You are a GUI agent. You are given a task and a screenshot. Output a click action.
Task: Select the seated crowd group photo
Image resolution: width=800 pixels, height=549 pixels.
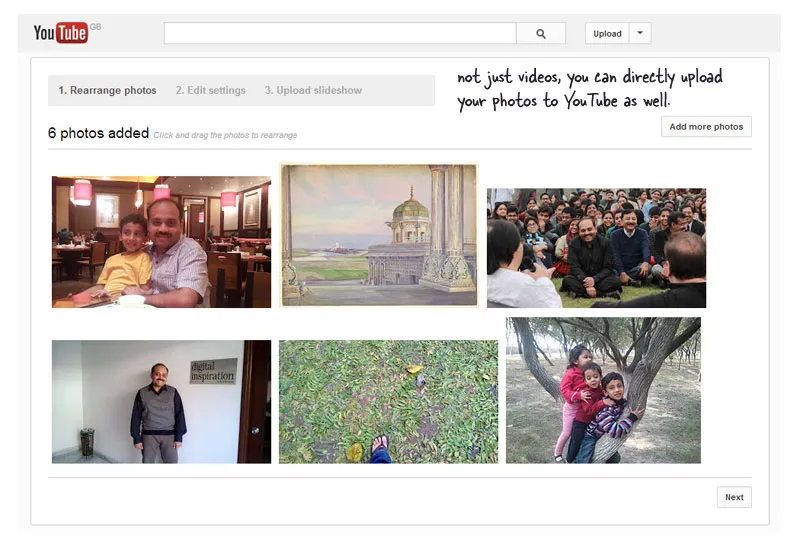coord(596,248)
